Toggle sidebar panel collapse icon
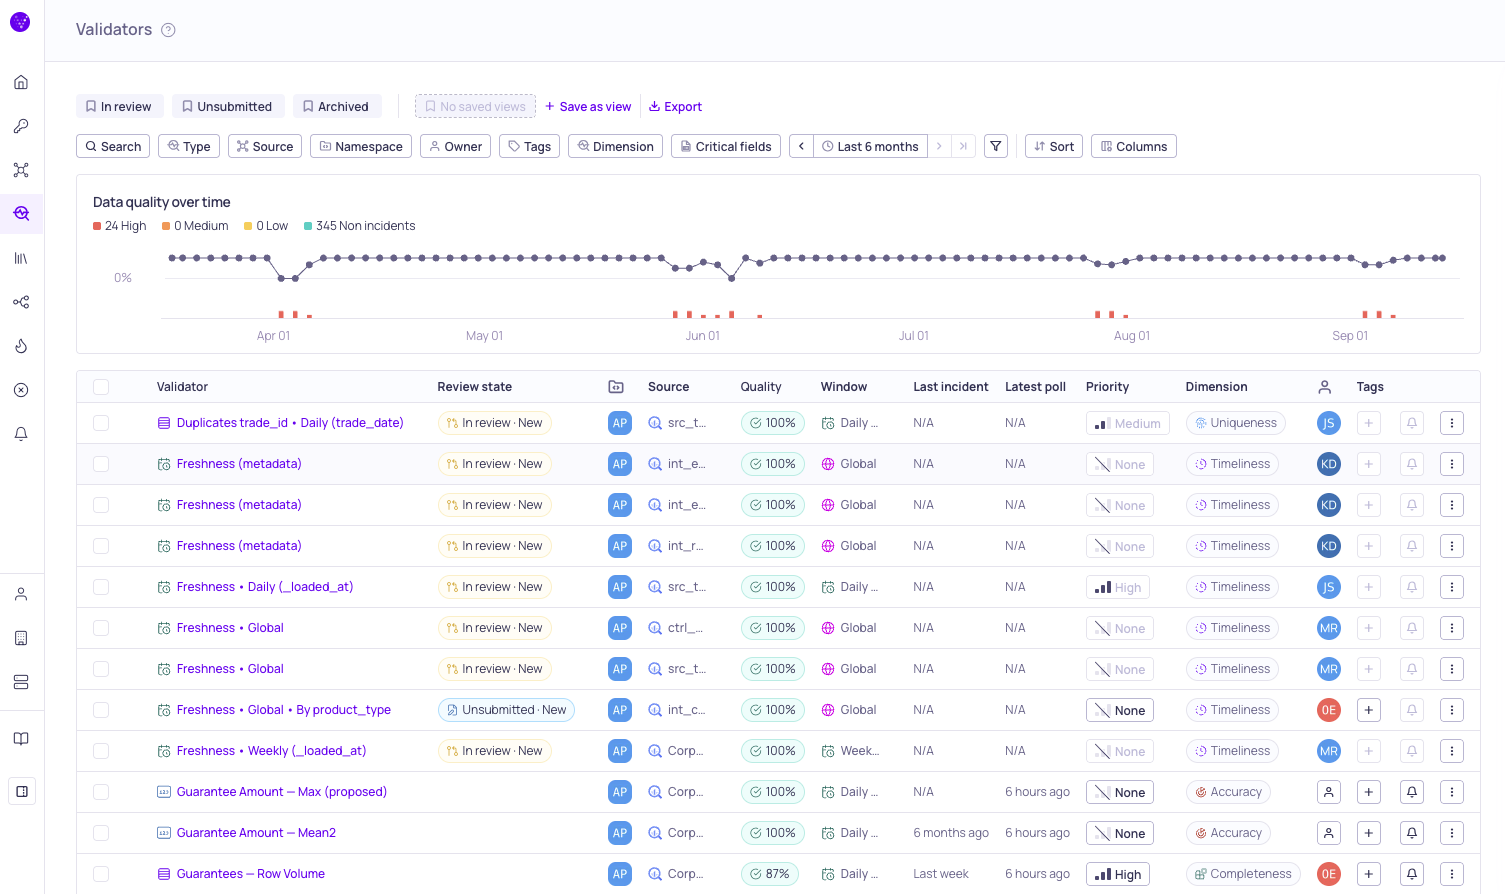This screenshot has height=894, width=1505. click(x=21, y=791)
